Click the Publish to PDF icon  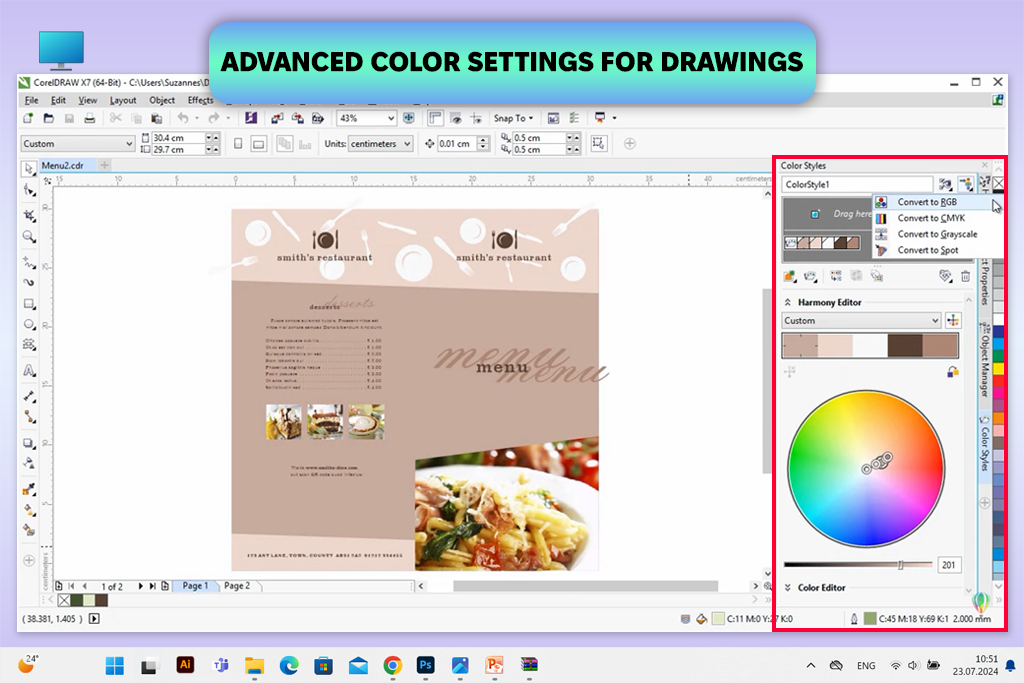point(318,118)
